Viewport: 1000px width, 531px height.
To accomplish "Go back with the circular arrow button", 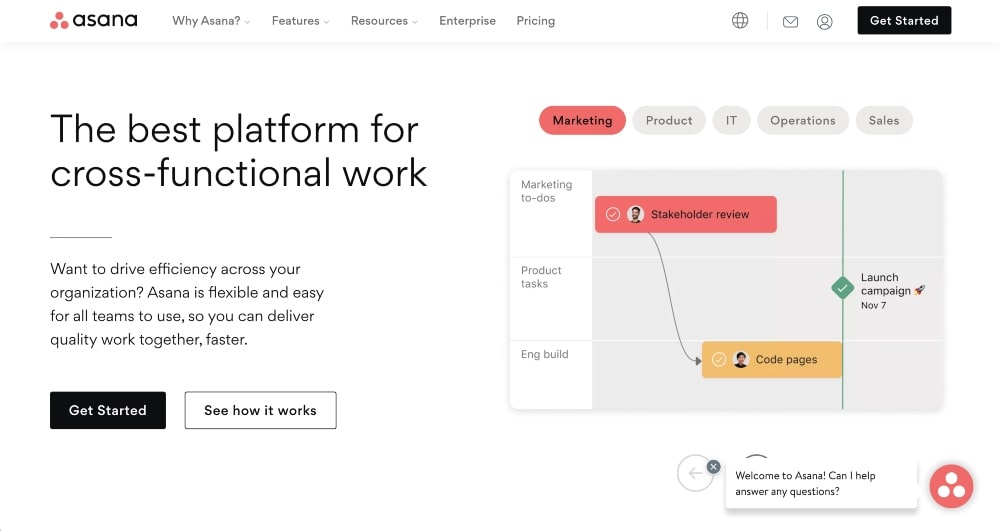I will pos(695,473).
